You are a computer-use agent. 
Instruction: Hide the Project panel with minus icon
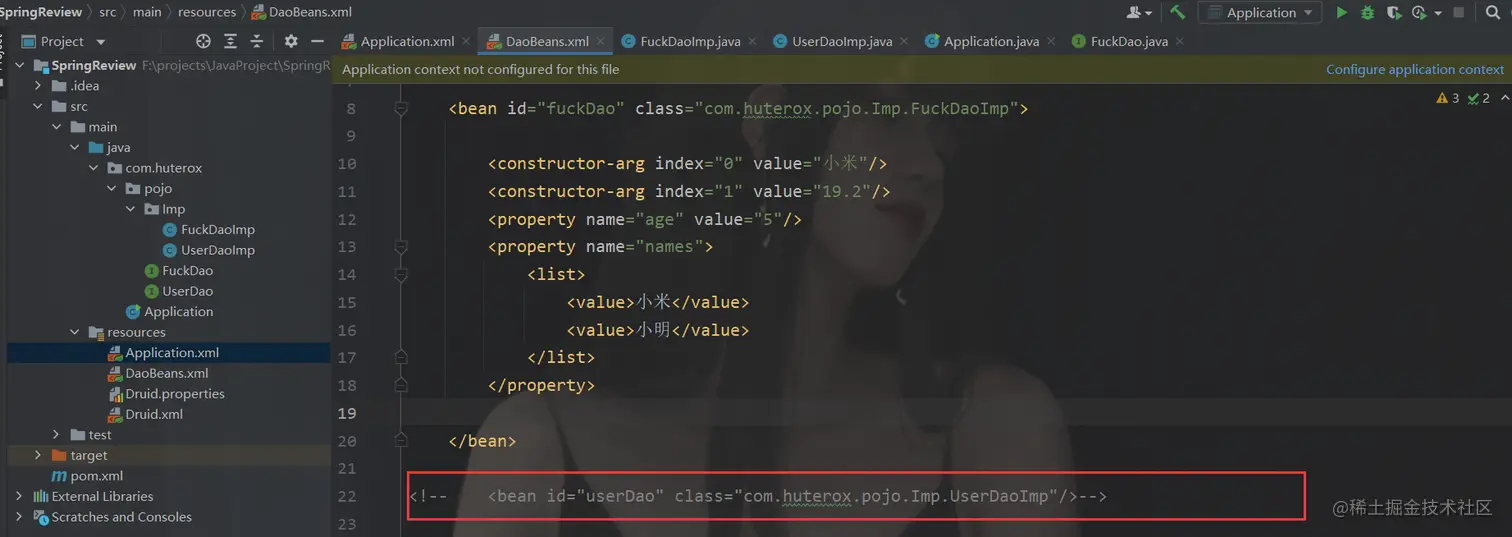[317, 41]
